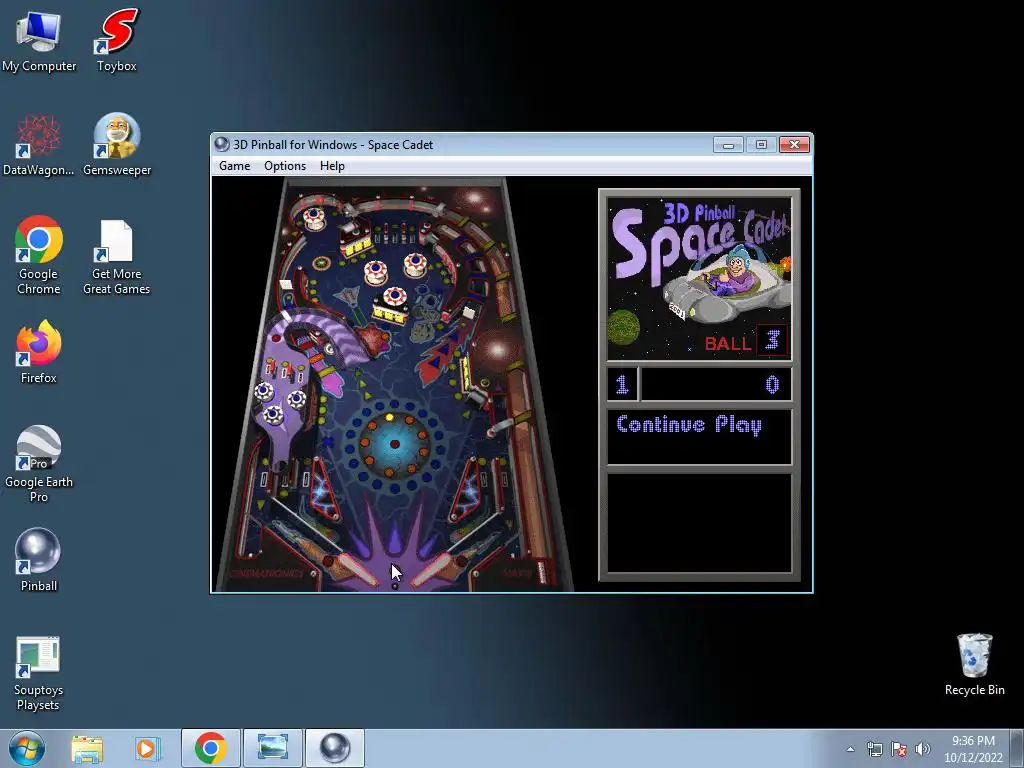Select the Firefox desktop icon
This screenshot has width=1024, height=768.
tap(39, 353)
